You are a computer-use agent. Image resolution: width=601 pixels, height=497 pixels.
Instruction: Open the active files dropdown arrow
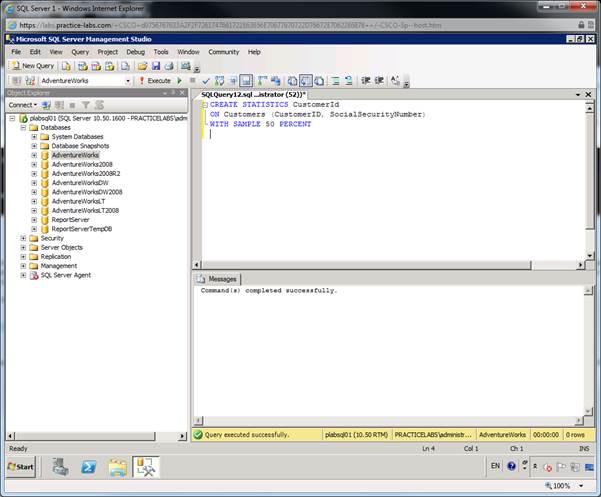[x=578, y=94]
